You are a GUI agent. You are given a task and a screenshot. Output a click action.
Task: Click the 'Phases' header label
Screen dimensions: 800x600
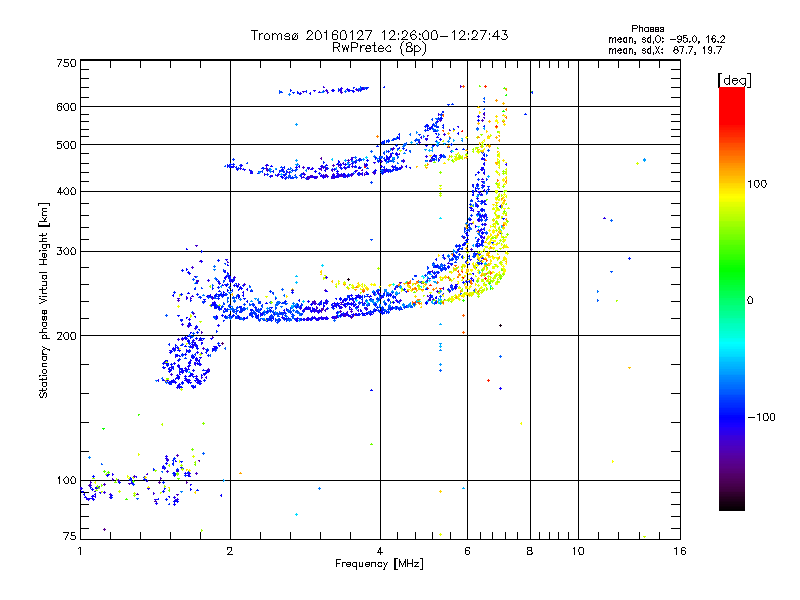coord(647,29)
